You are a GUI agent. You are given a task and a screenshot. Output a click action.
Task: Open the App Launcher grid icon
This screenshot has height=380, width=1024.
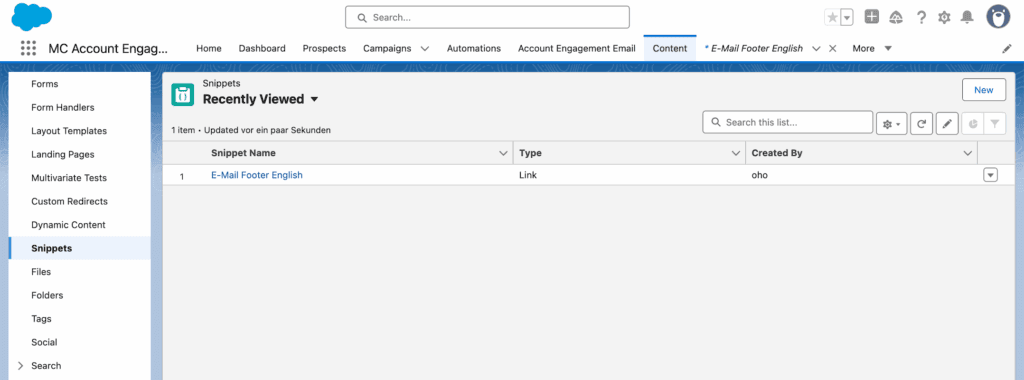click(x=28, y=48)
